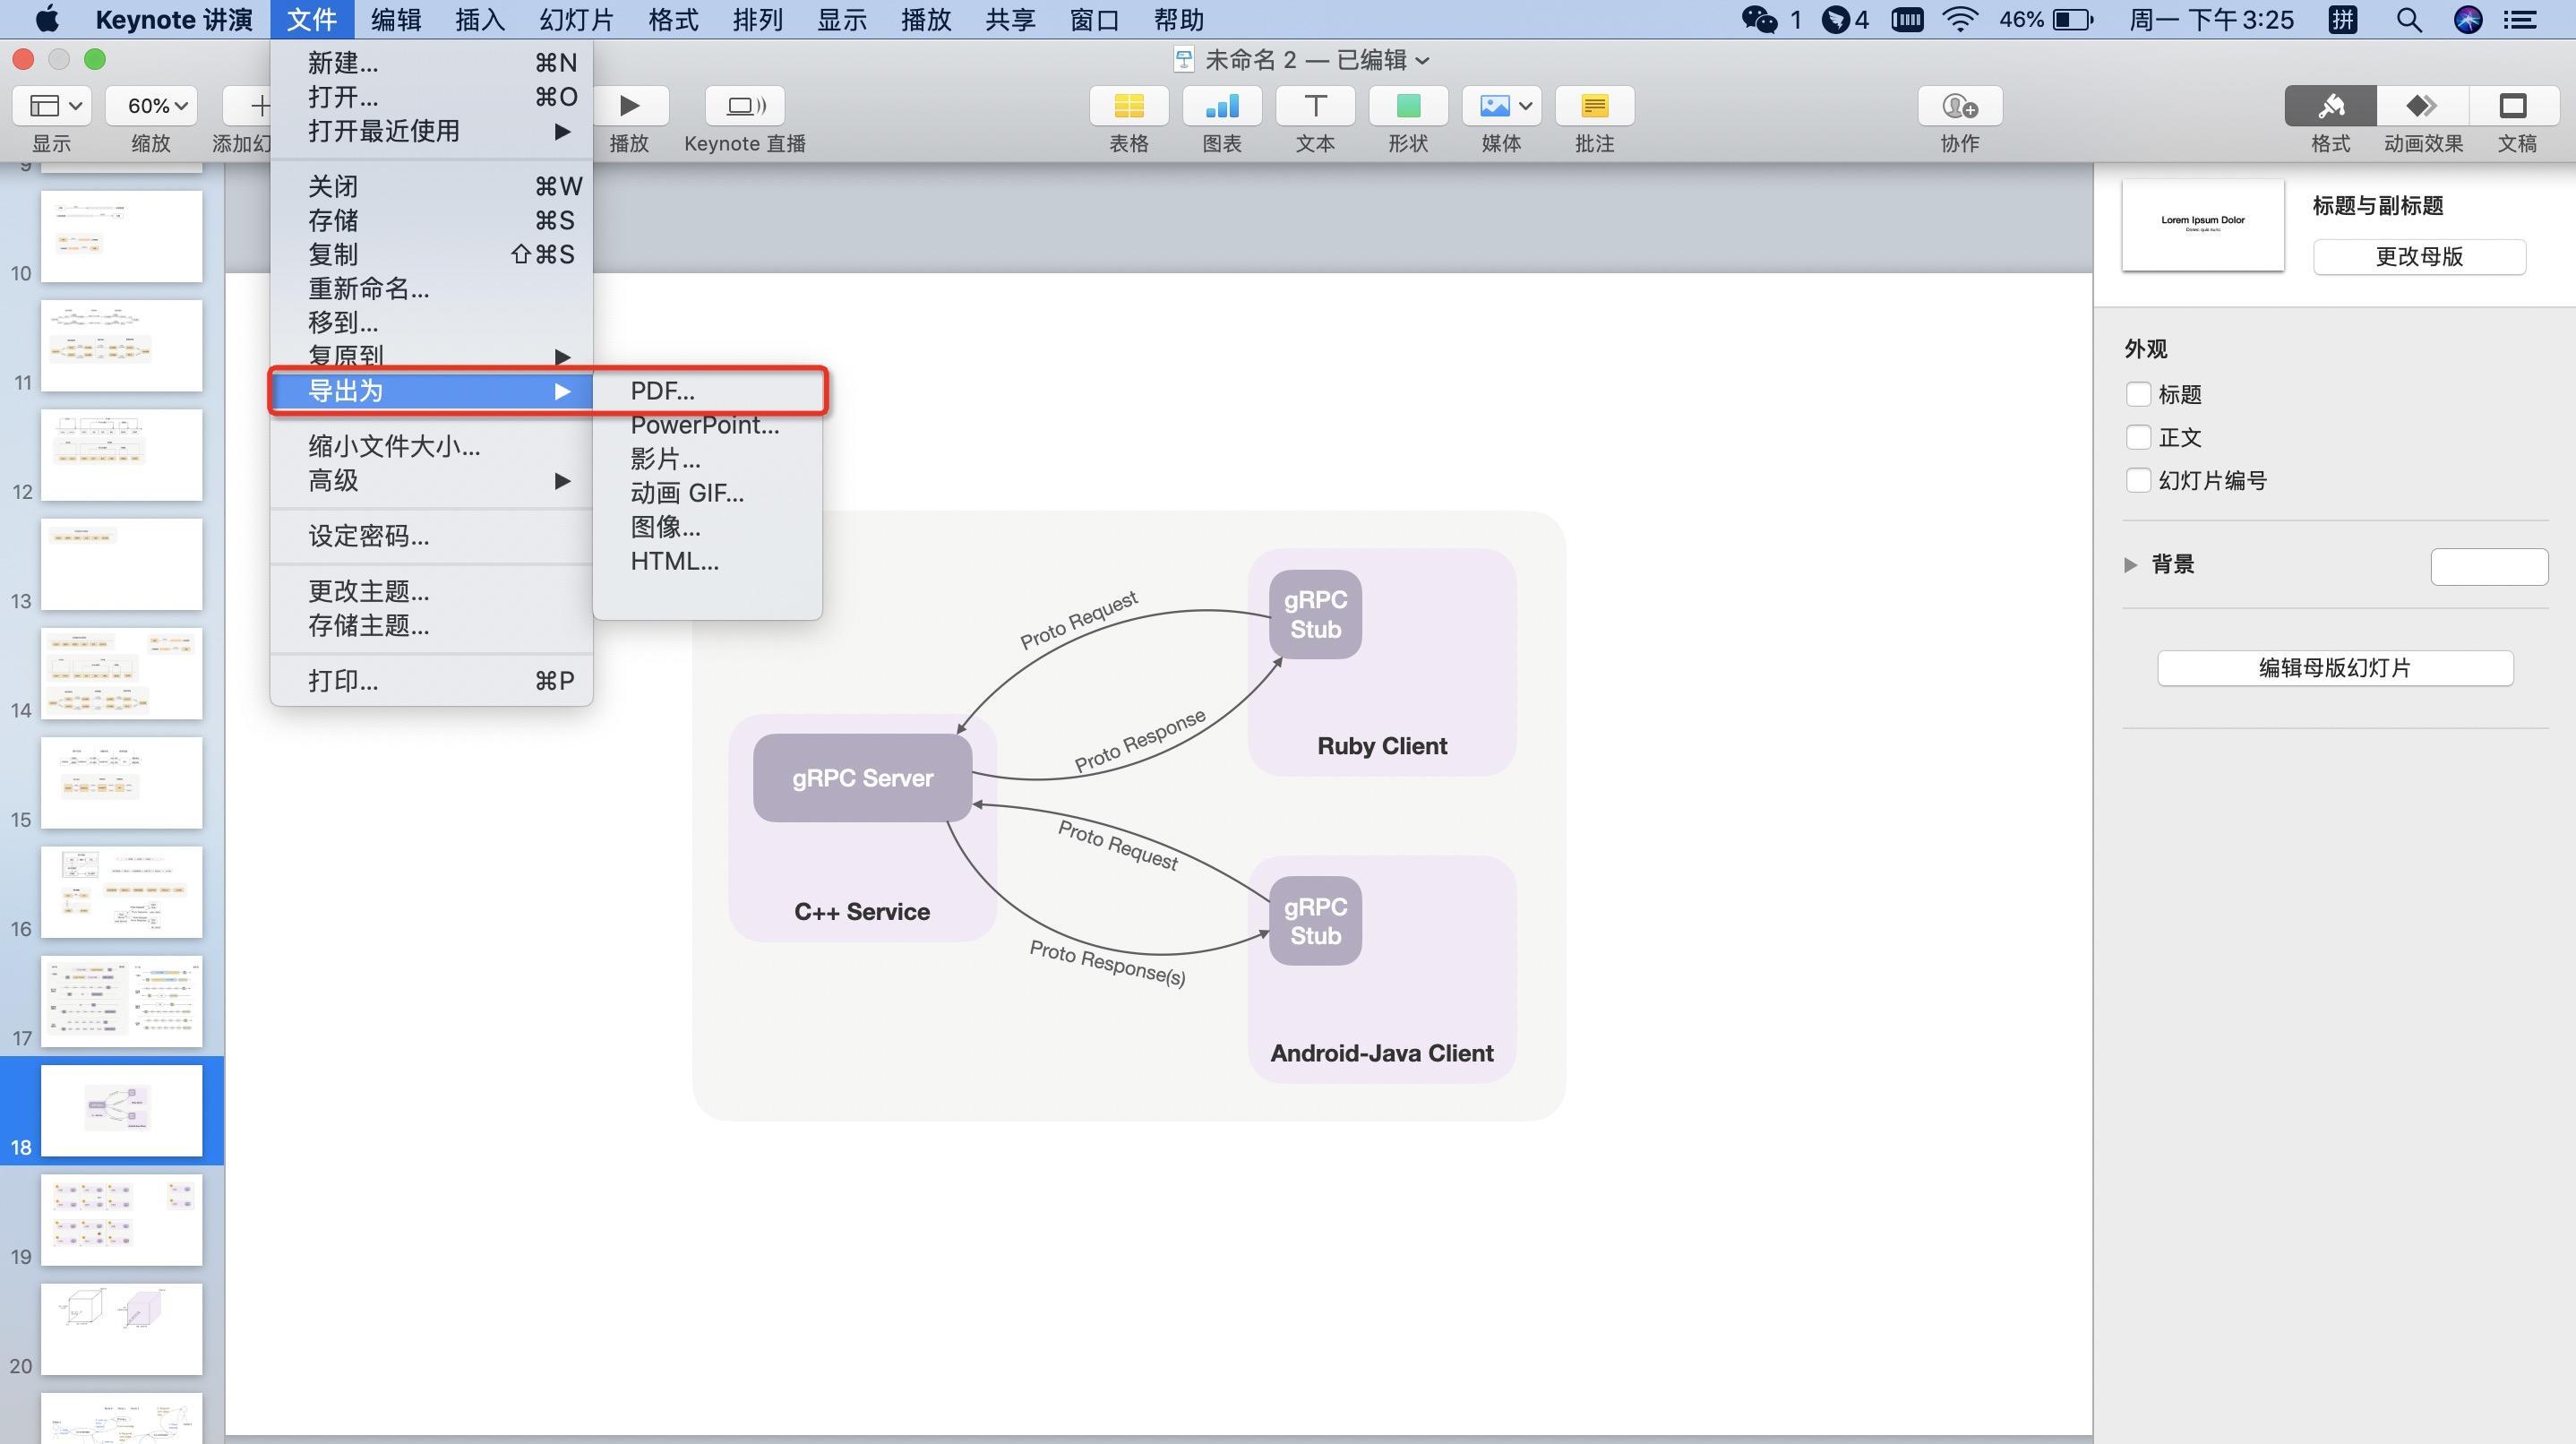Open Spotlight search
The image size is (2576, 1444).
click(2409, 19)
